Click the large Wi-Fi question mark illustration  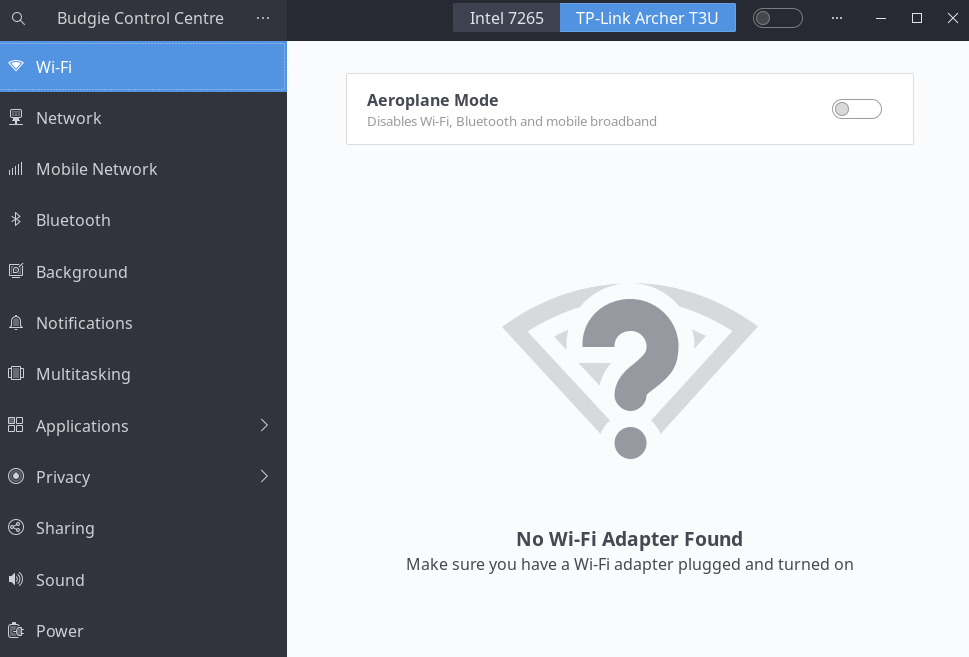[x=630, y=371]
